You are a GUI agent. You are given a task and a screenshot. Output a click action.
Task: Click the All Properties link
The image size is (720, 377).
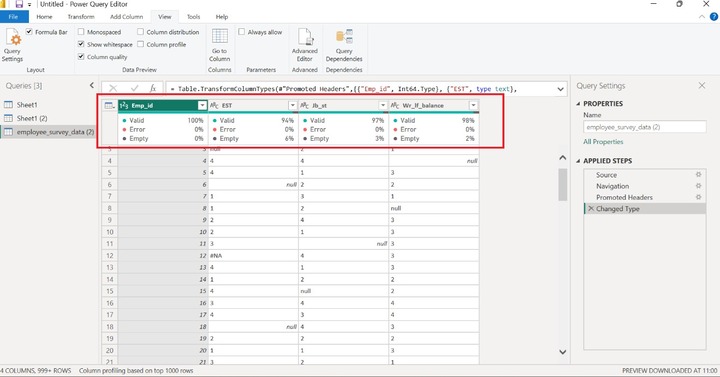[x=603, y=141]
